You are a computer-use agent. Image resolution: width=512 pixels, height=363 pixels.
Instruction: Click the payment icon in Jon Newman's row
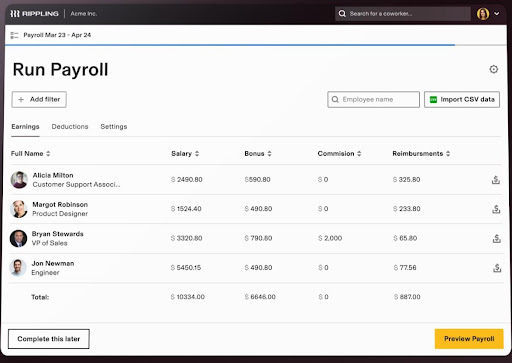pos(497,268)
